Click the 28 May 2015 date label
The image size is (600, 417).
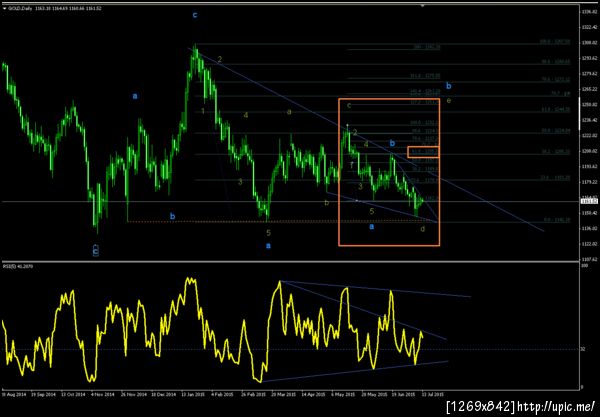point(373,394)
